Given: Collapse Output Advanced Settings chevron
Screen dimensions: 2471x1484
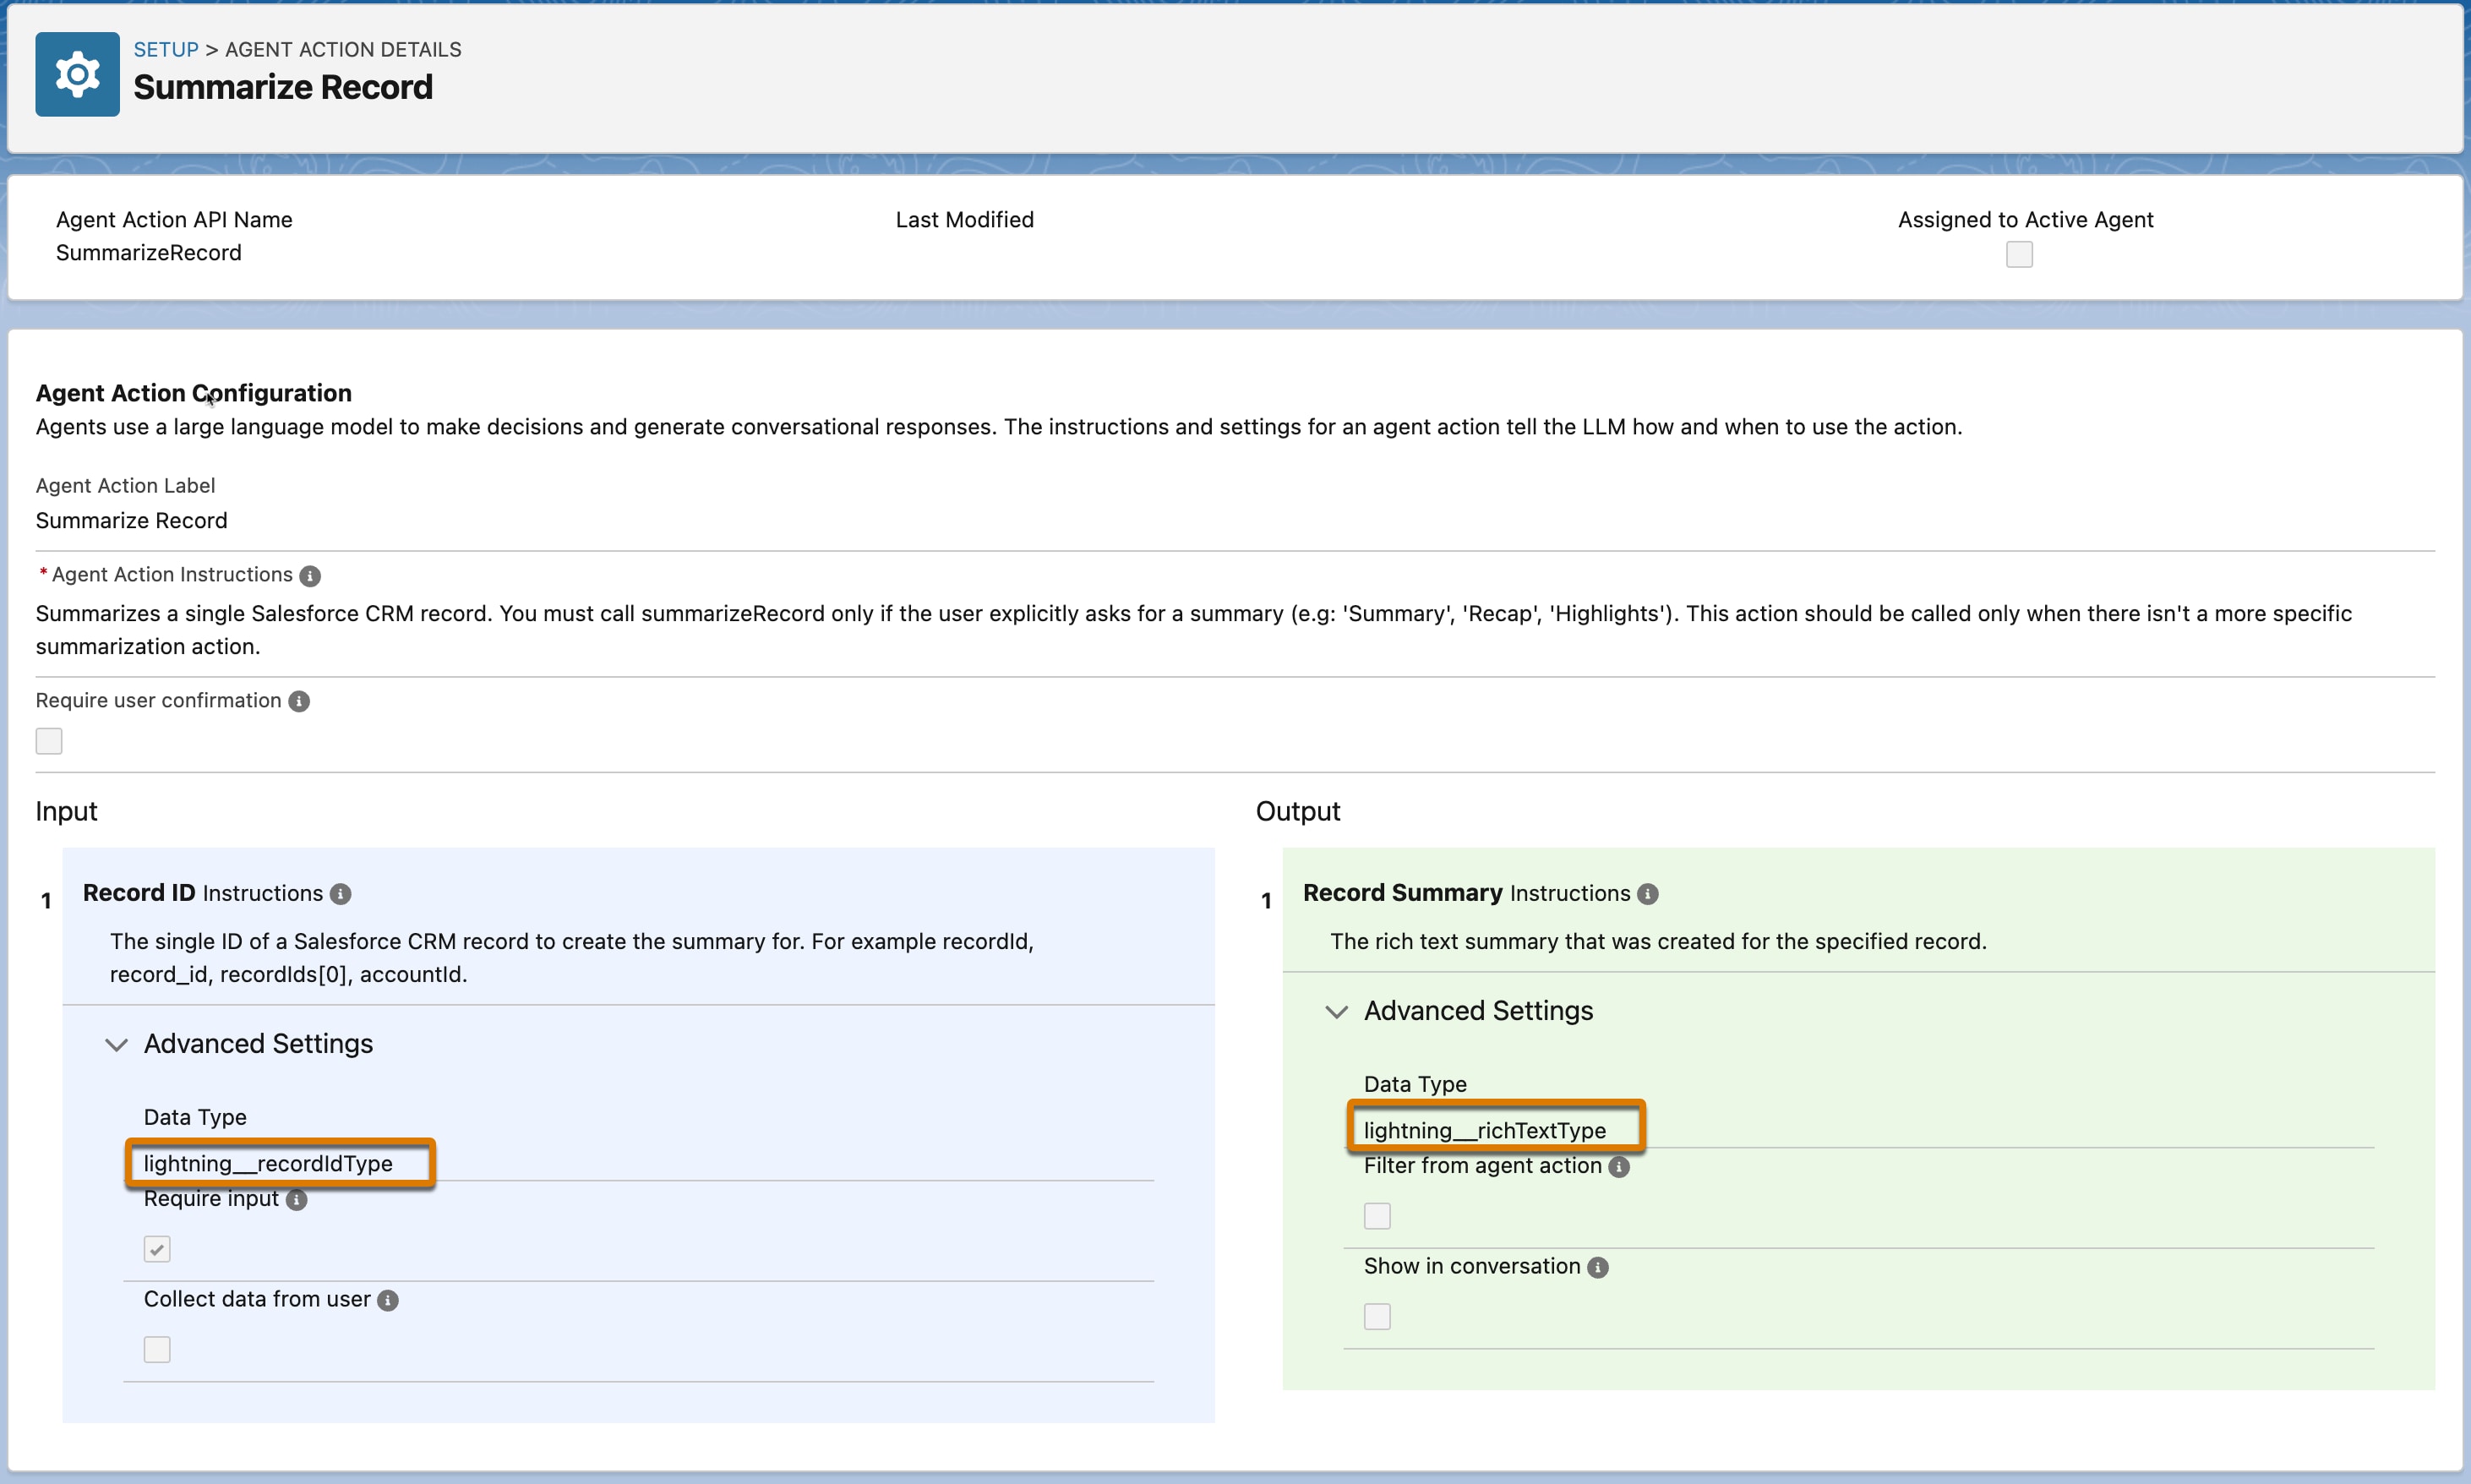Looking at the screenshot, I should (x=1337, y=1012).
